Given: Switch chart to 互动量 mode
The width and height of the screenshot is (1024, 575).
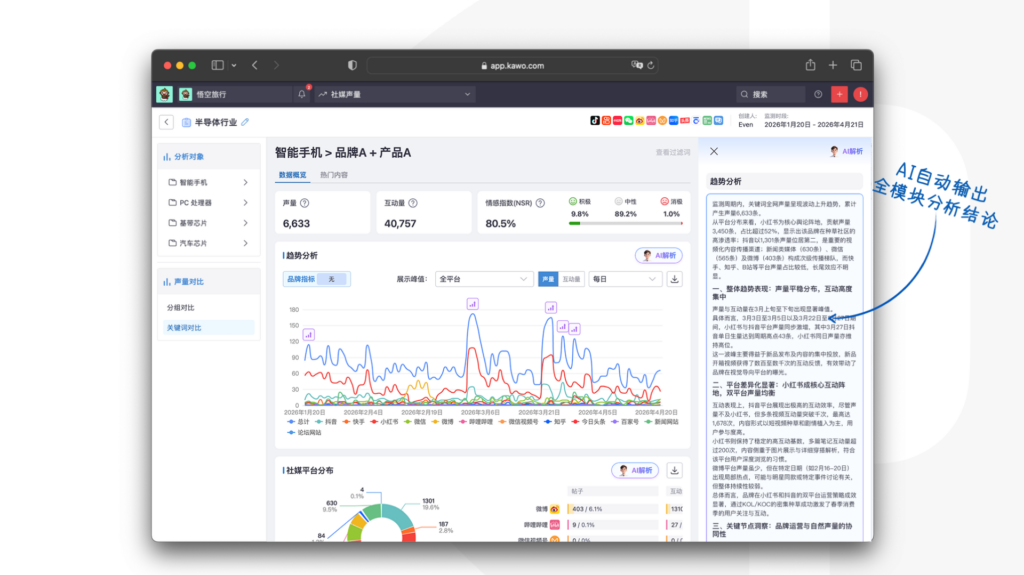Looking at the screenshot, I should pyautogui.click(x=571, y=279).
